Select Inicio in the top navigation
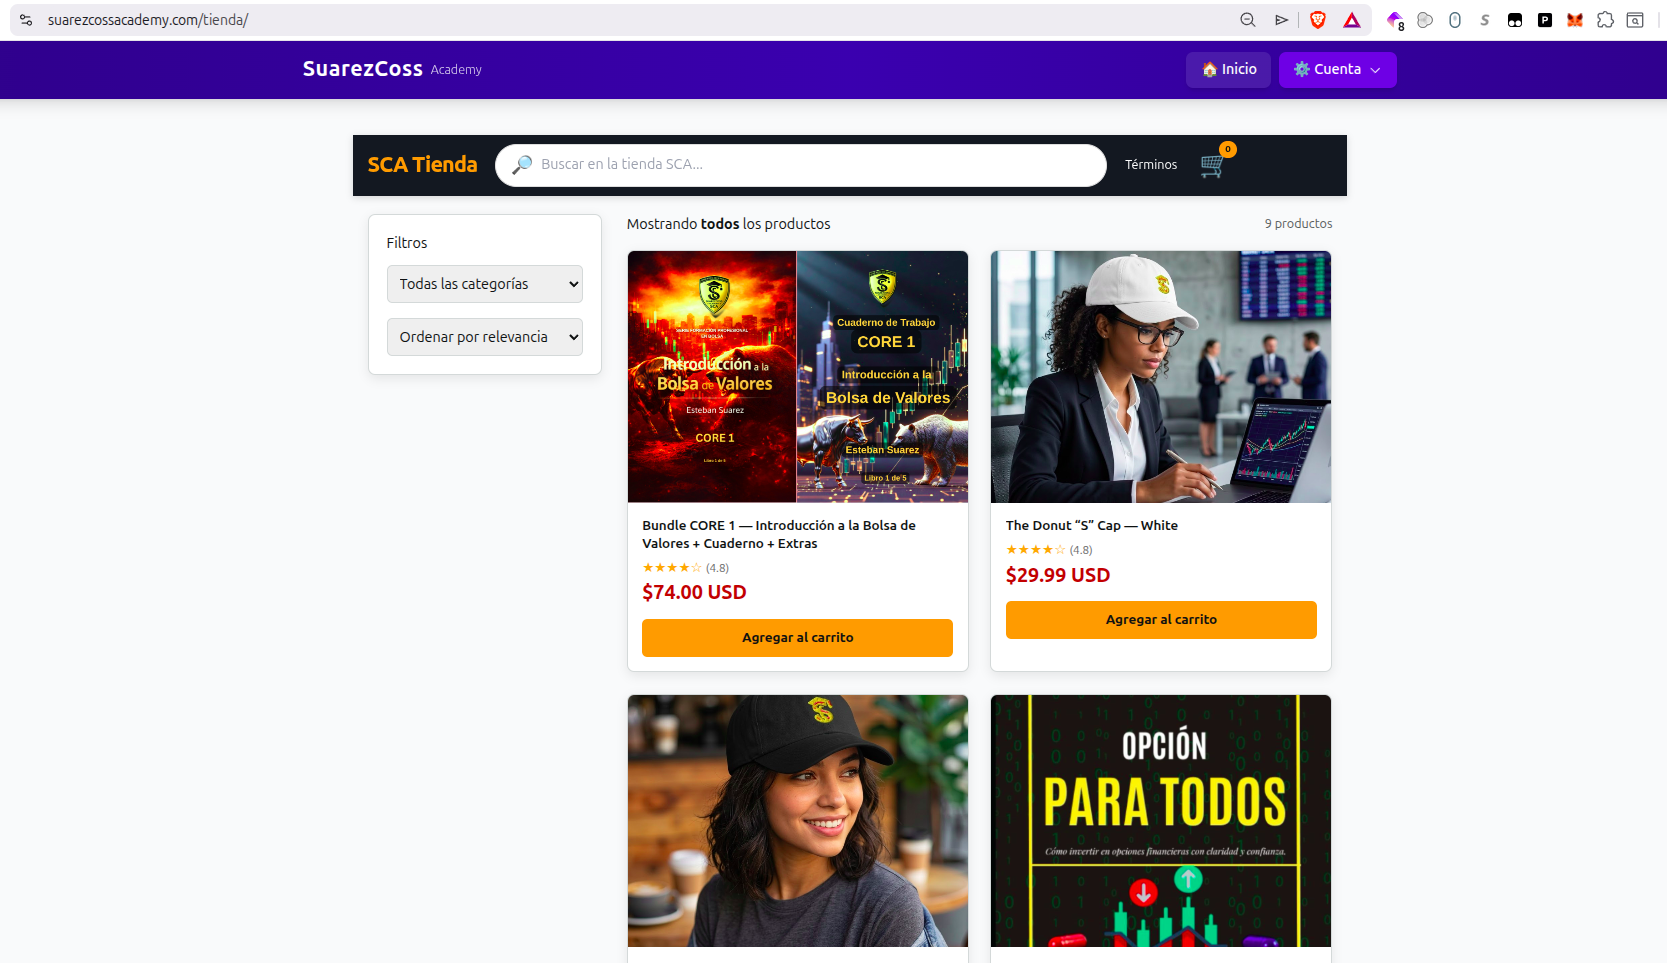 (1228, 69)
